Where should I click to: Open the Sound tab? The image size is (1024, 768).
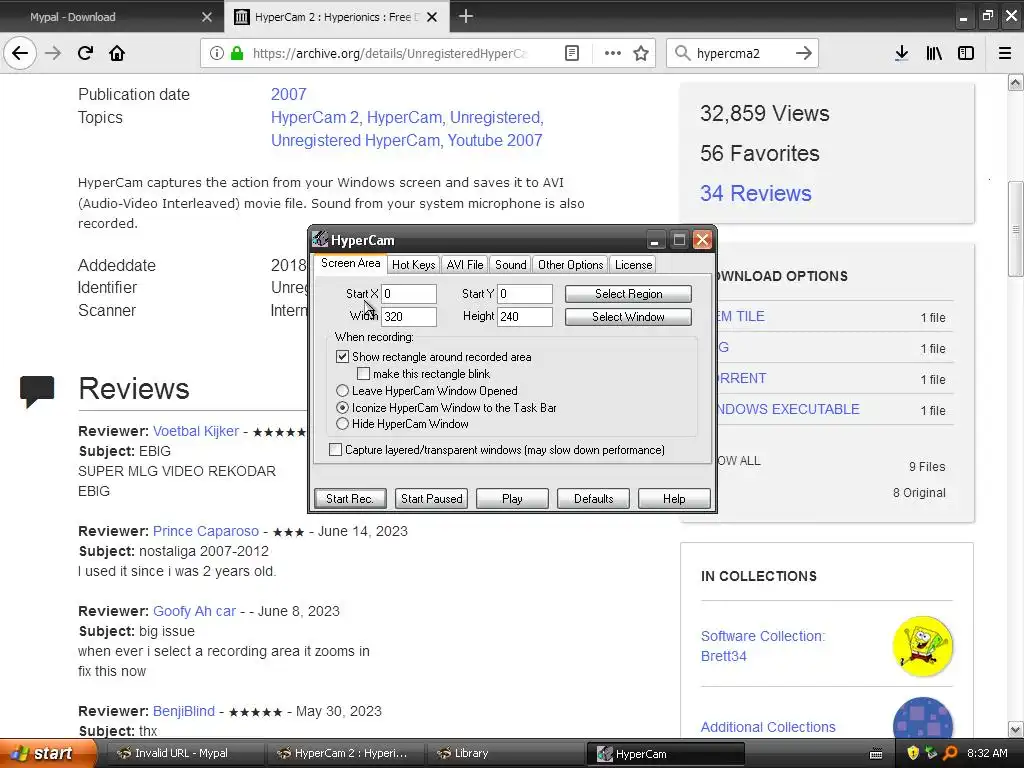[510, 264]
